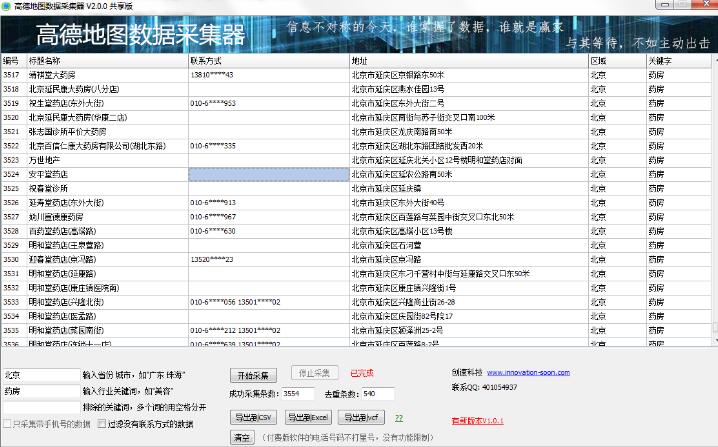Select row number 3525
Image resolution: width=718 pixels, height=447 pixels.
click(x=11, y=188)
